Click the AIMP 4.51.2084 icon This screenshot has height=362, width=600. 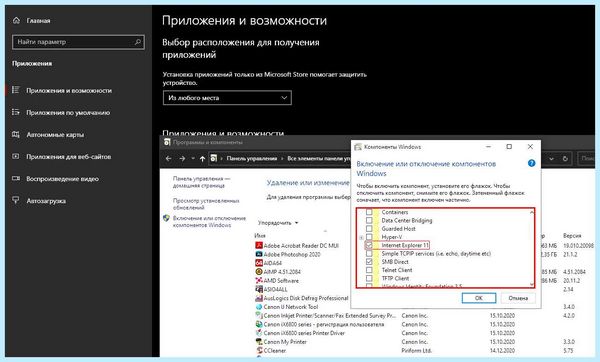pos(259,272)
